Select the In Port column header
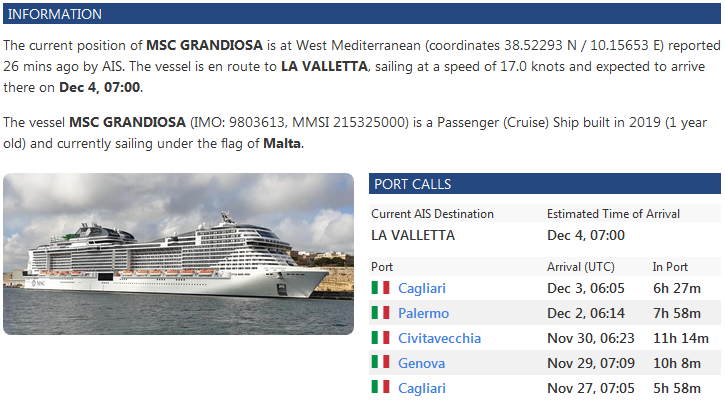The height and width of the screenshot is (409, 725). click(x=671, y=267)
